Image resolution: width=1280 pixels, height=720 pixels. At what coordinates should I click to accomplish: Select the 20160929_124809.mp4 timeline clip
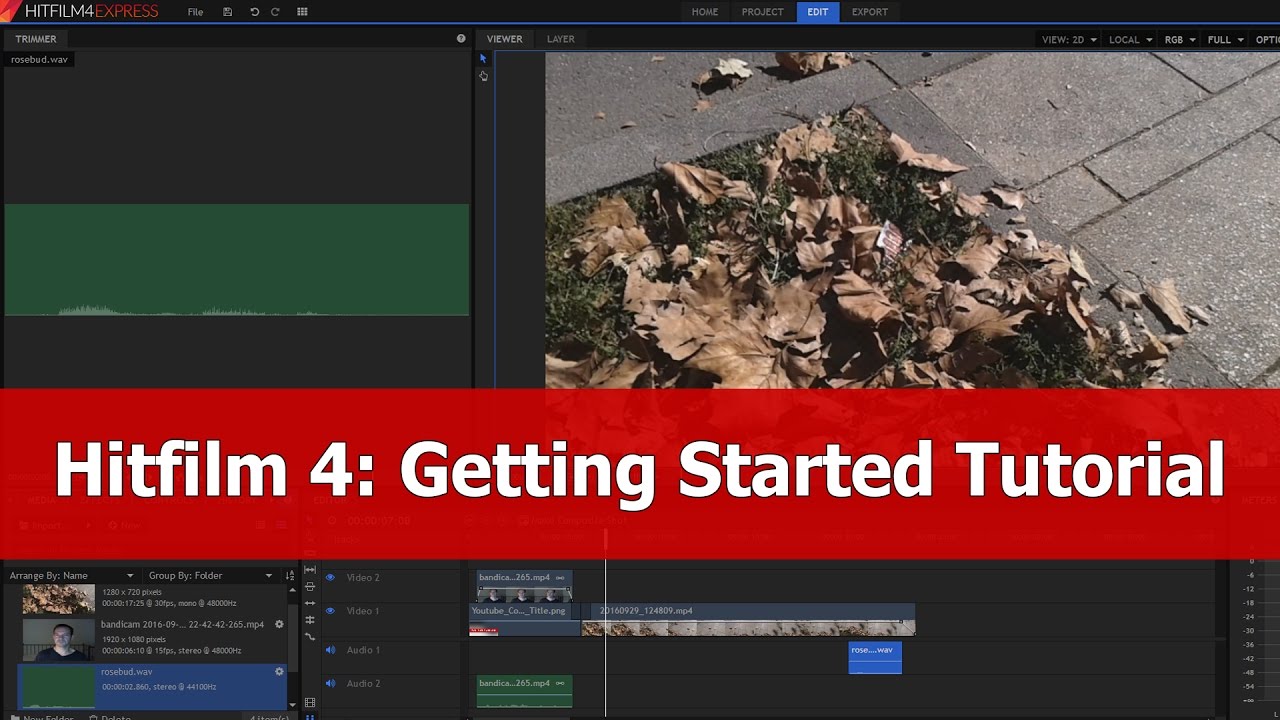point(748,619)
